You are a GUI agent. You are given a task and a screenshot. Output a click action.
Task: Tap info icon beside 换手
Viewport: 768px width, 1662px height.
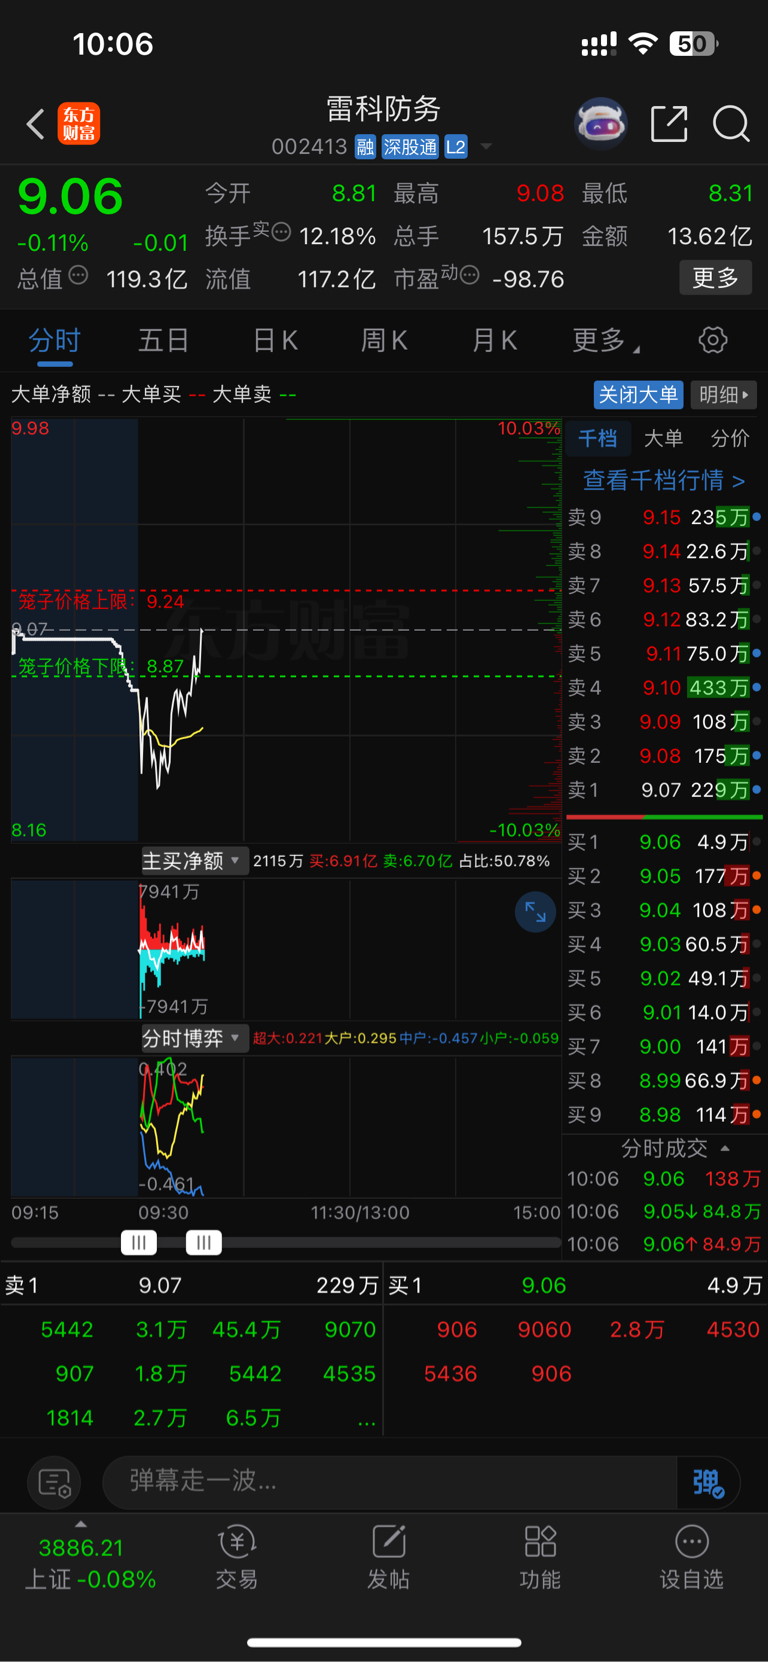pos(282,232)
